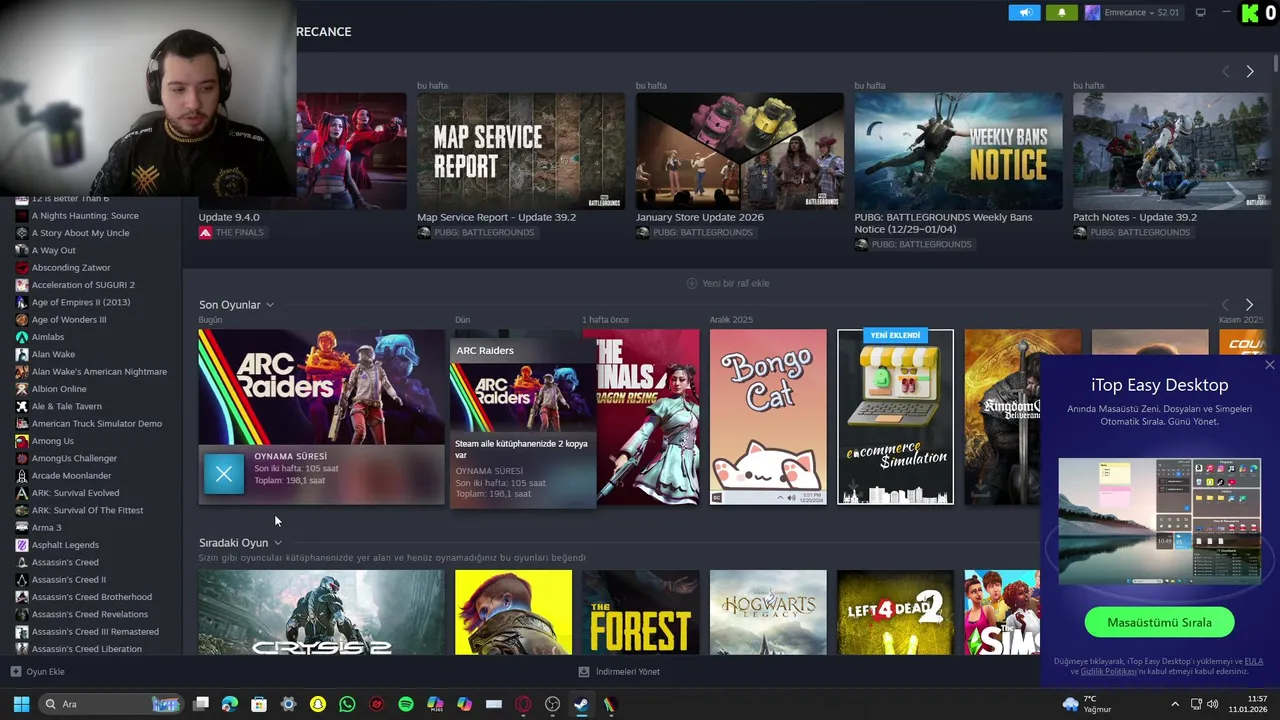Open Gizlilik Politikası link in iTop ad
The height and width of the screenshot is (720, 1280).
click(1109, 671)
